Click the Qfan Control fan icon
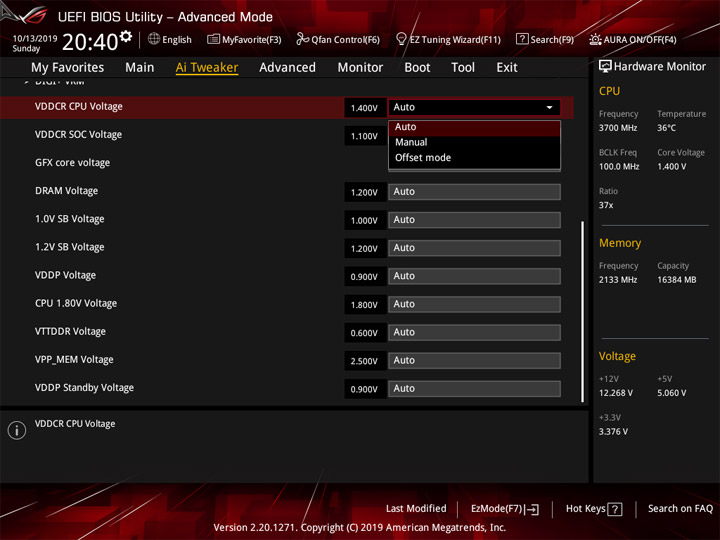 [x=302, y=39]
